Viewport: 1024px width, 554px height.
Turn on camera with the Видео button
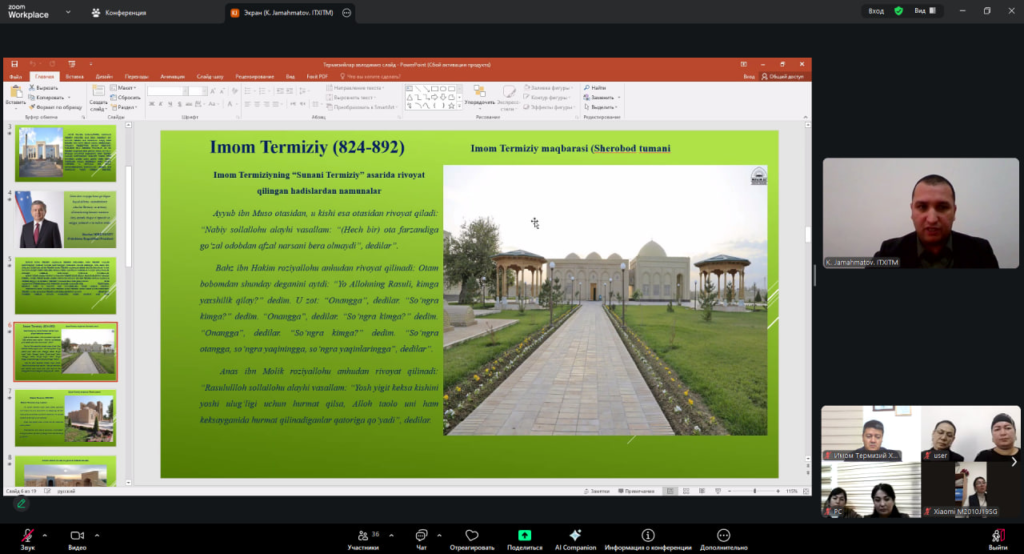[x=77, y=536]
